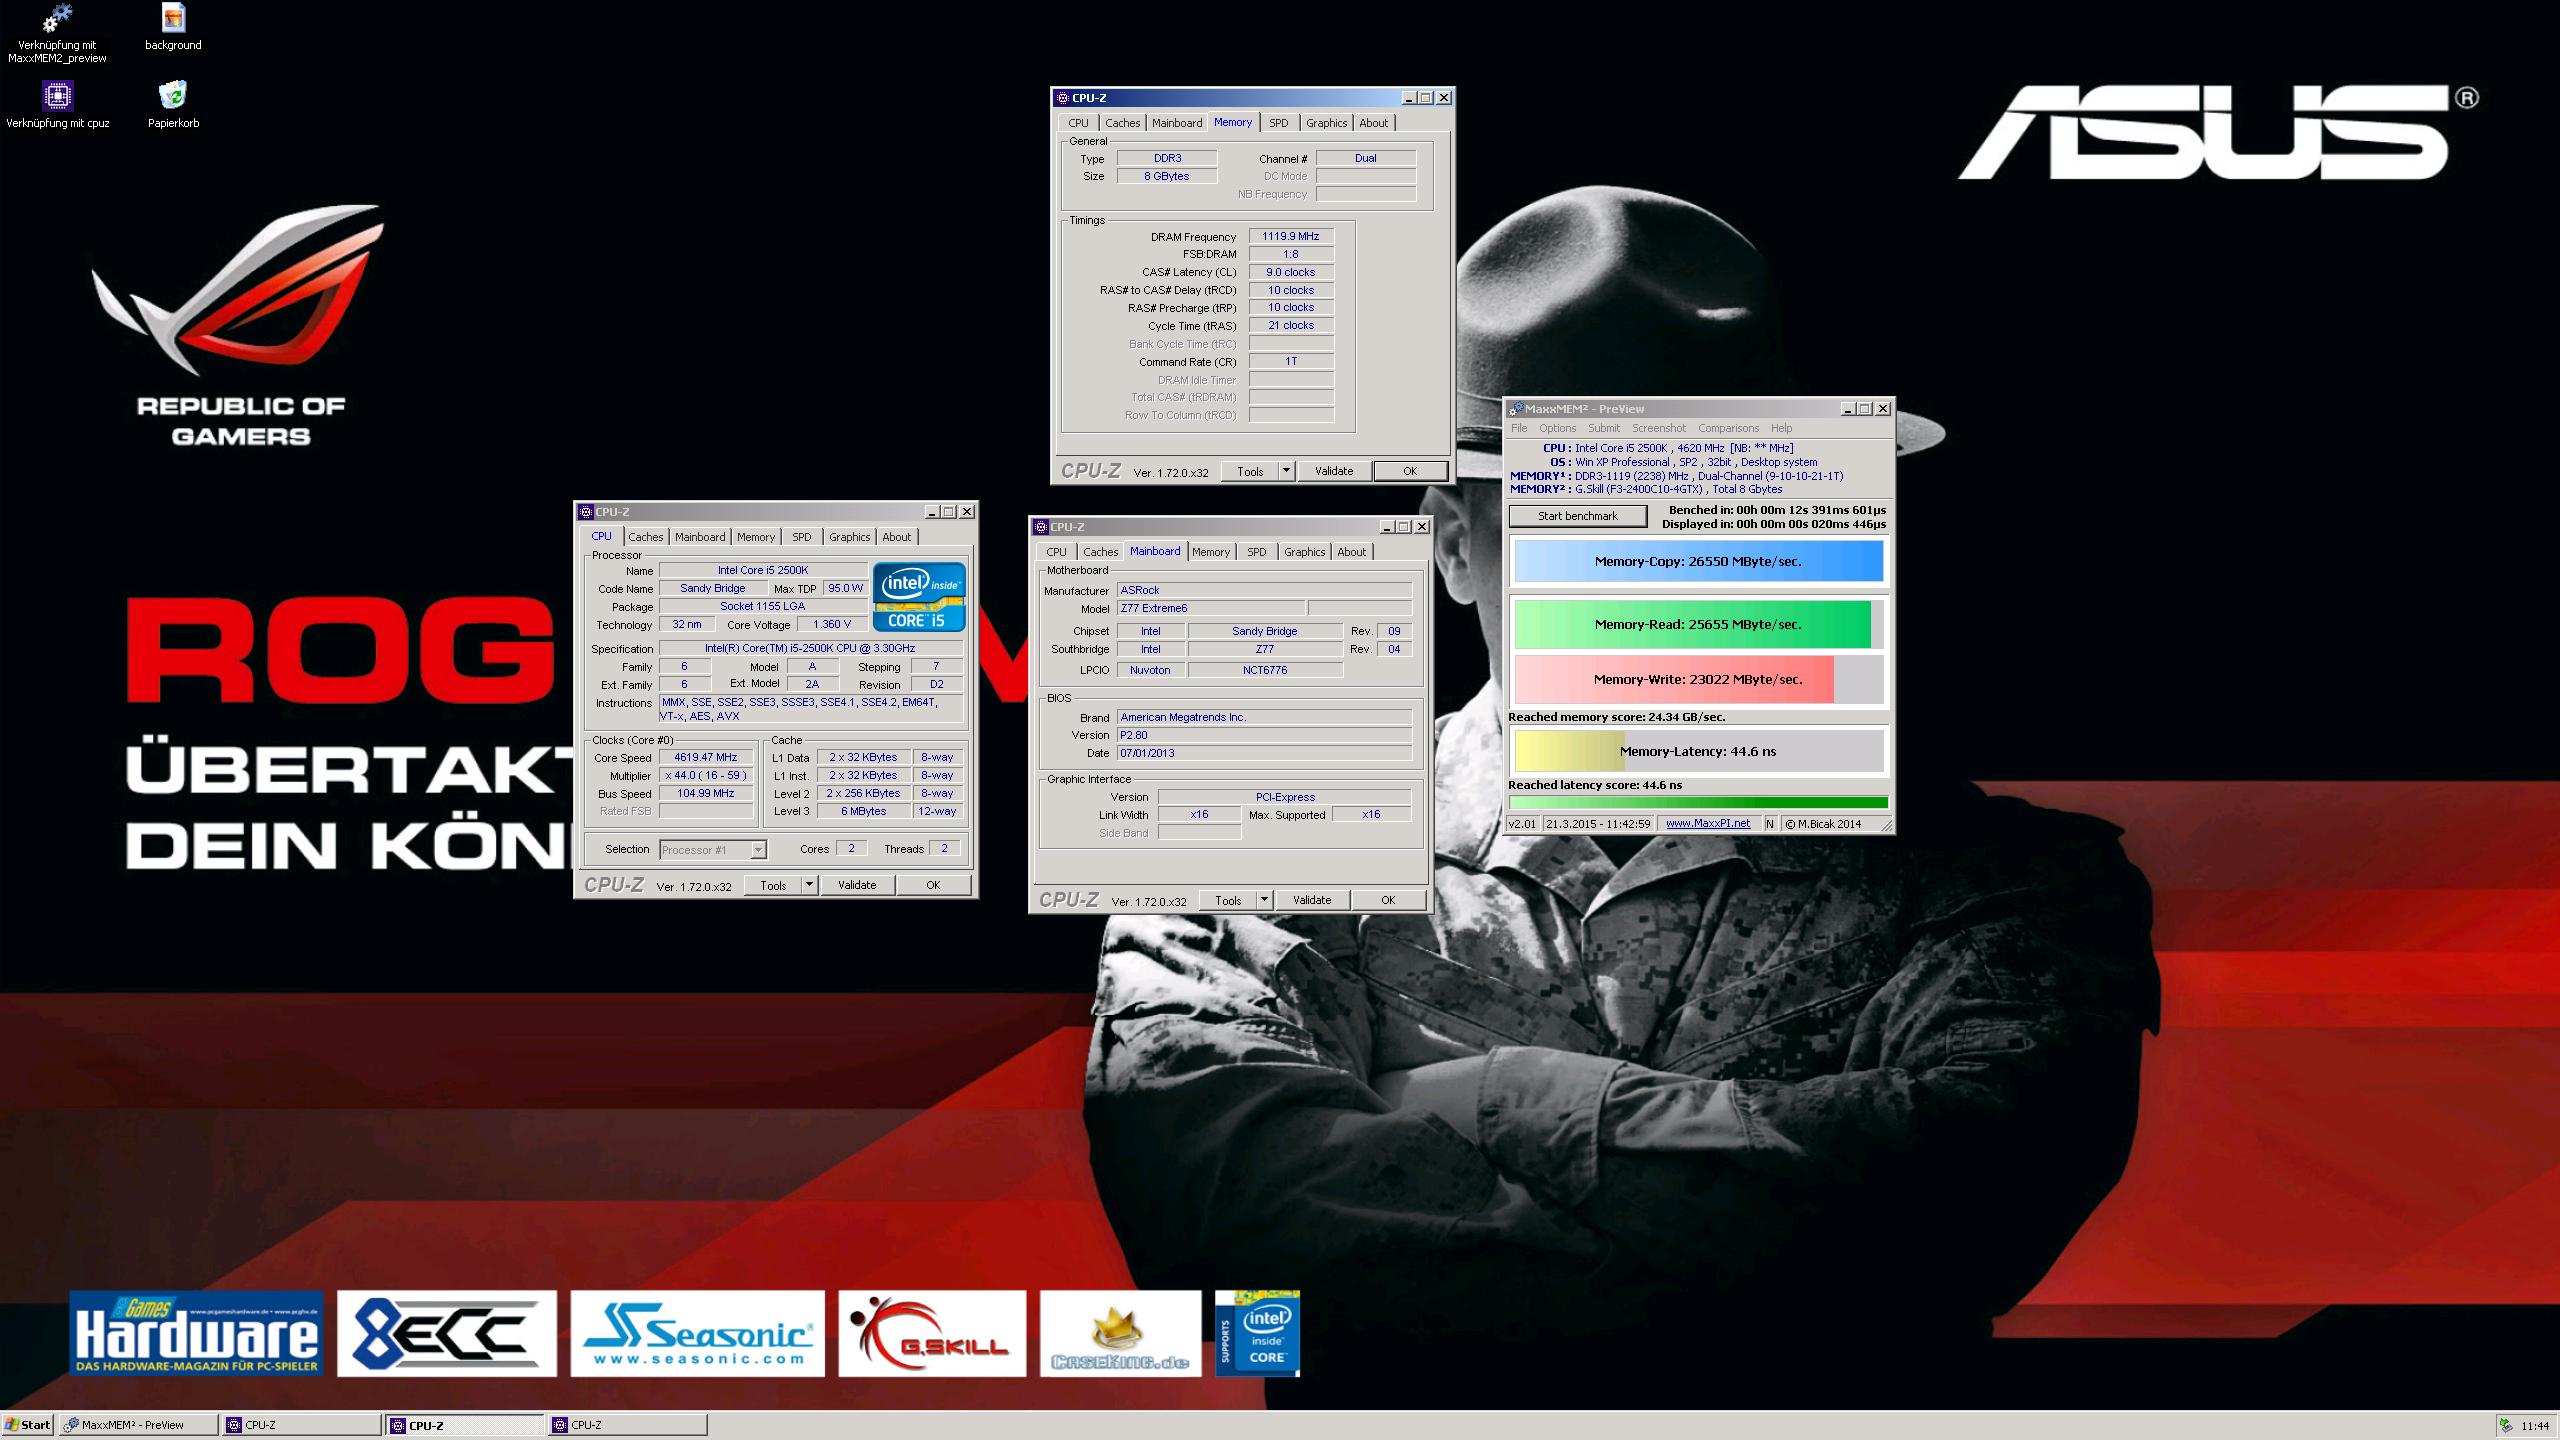The width and height of the screenshot is (2560, 1440).
Task: Open the Mainboard tab in the Memory window
Action: coord(1177,123)
